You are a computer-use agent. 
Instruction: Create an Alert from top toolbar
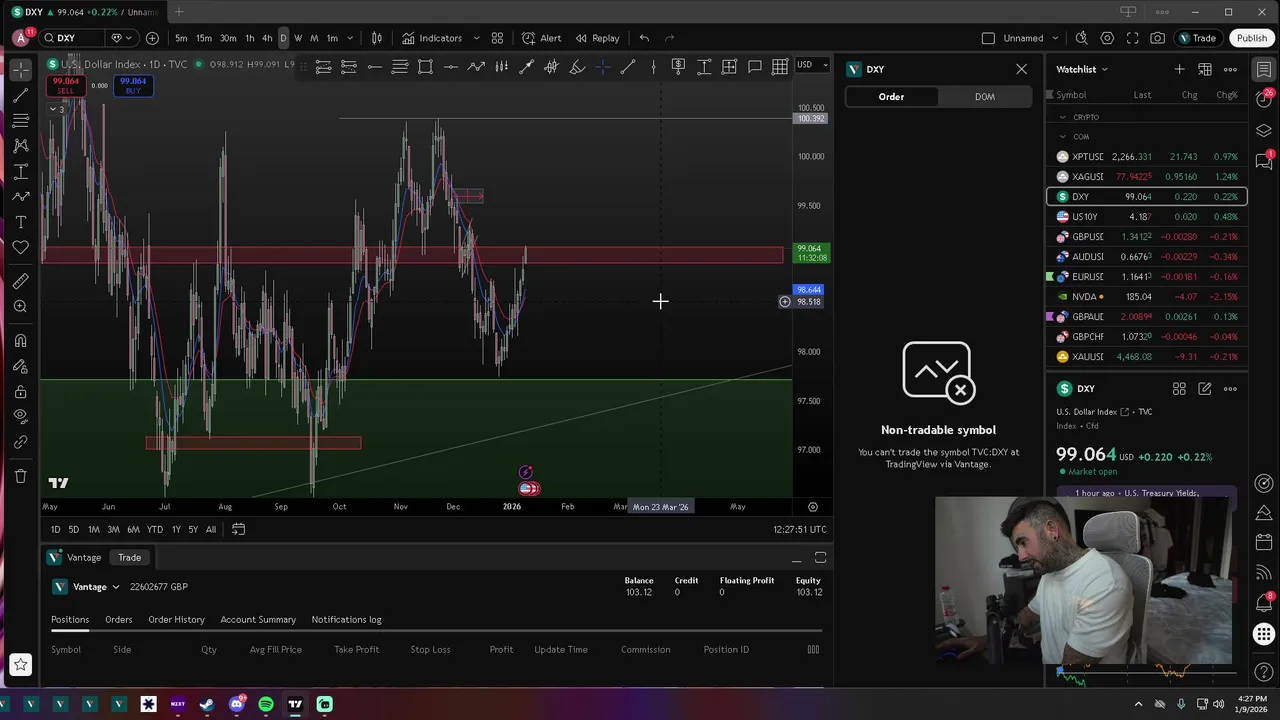click(x=541, y=38)
